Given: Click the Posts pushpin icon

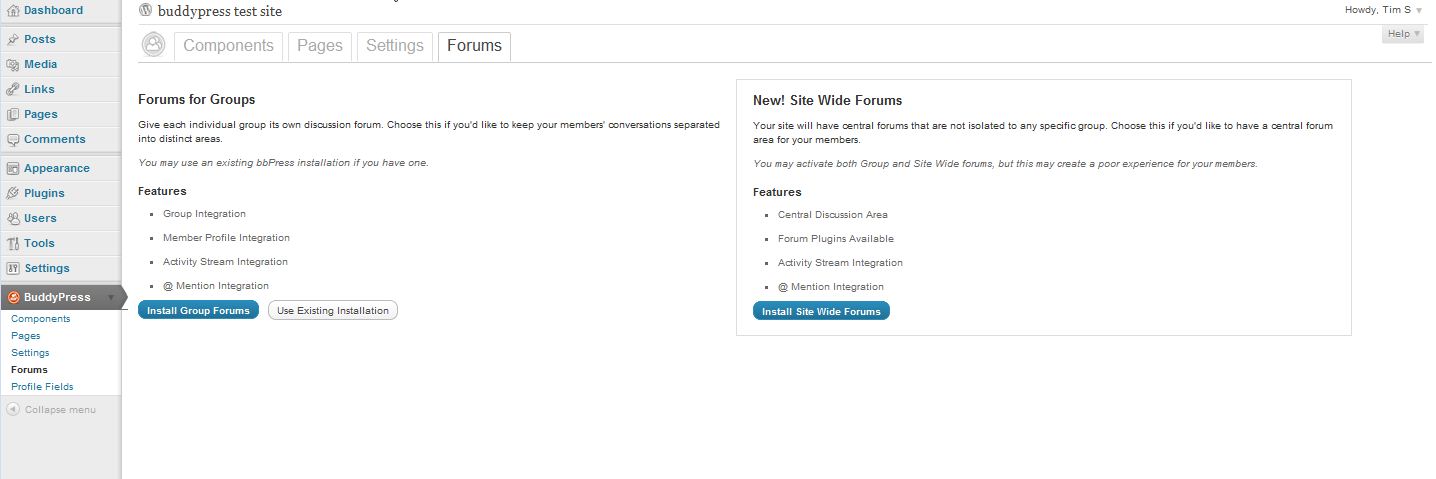Looking at the screenshot, I should pos(12,39).
